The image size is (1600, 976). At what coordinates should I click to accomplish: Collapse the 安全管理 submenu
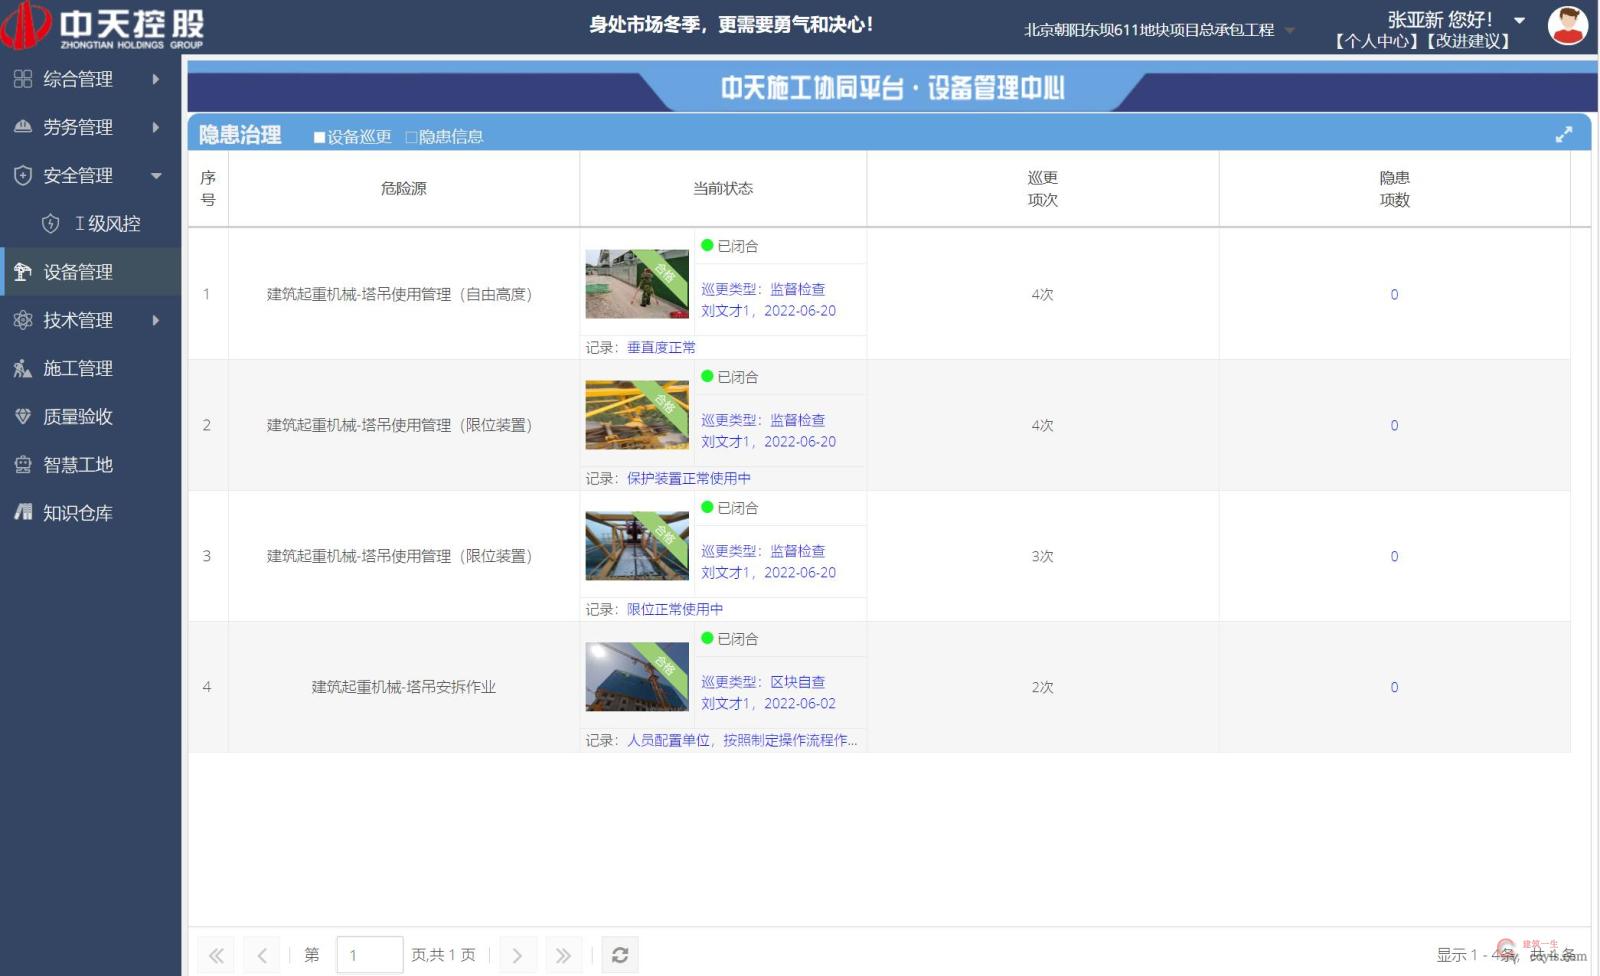156,175
